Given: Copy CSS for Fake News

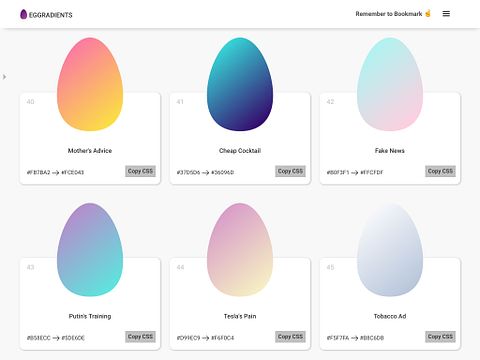Looking at the screenshot, I should click(x=440, y=171).
